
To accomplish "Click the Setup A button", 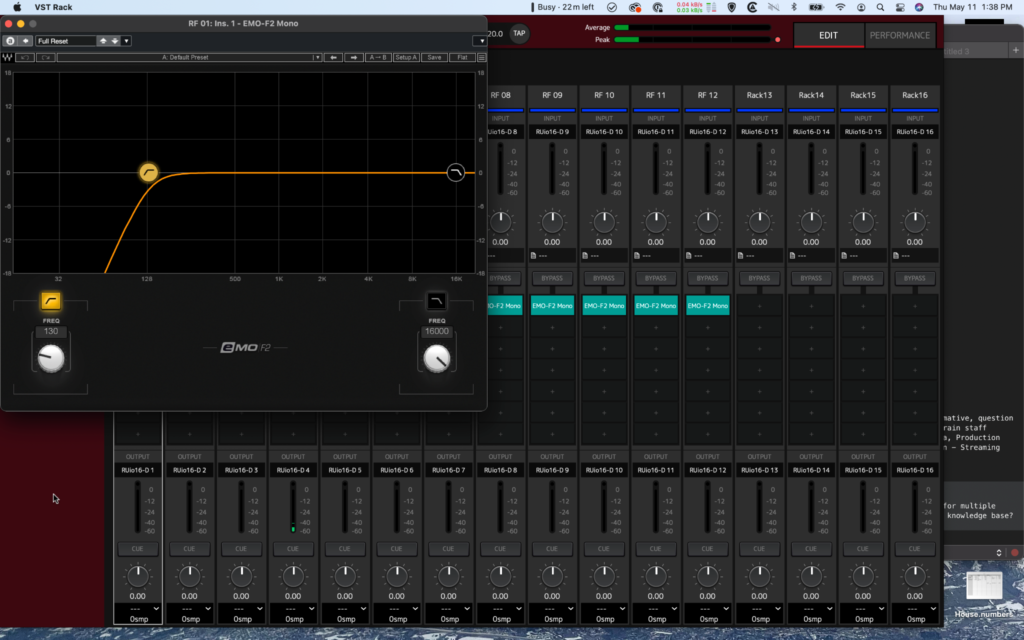I will [406, 57].
